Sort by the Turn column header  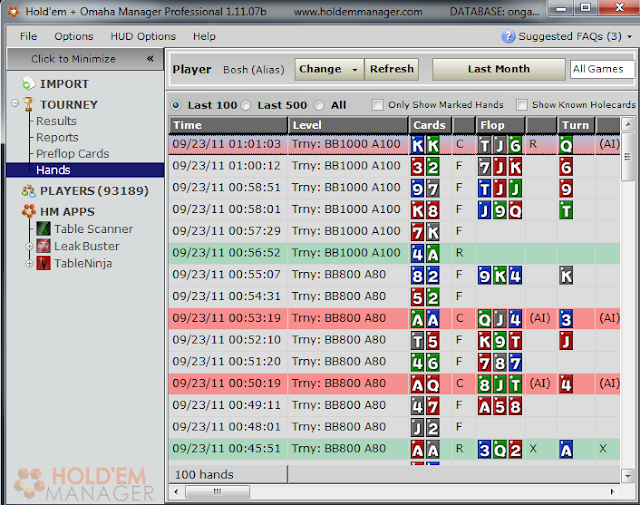(x=576, y=125)
